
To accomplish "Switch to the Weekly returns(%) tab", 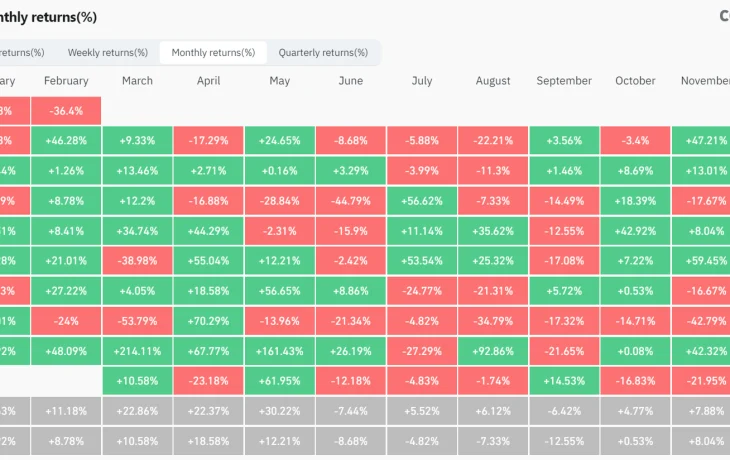I will tap(108, 53).
